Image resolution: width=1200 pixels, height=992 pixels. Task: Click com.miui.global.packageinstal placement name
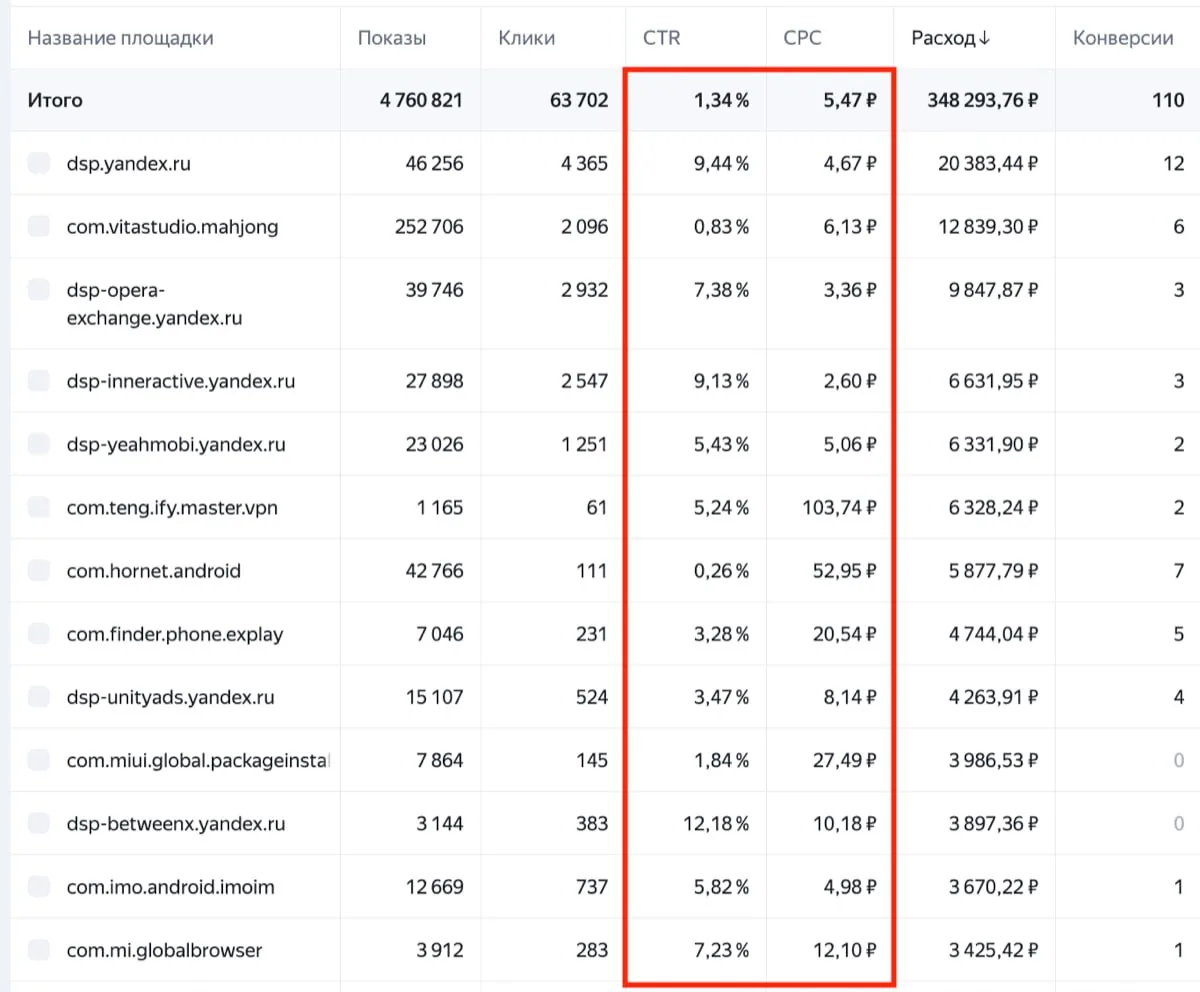coord(198,760)
